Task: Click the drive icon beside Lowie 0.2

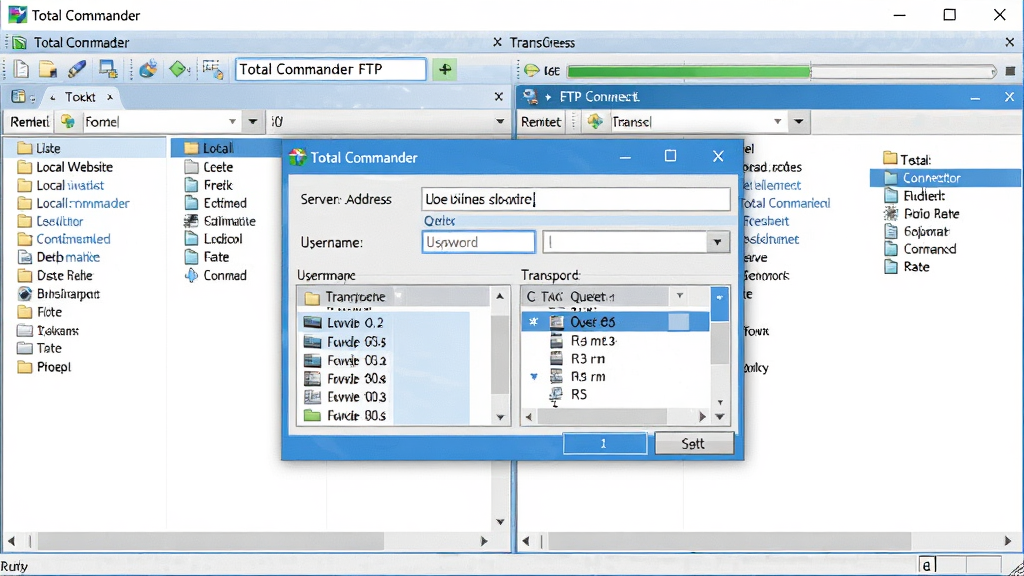Action: pos(312,323)
